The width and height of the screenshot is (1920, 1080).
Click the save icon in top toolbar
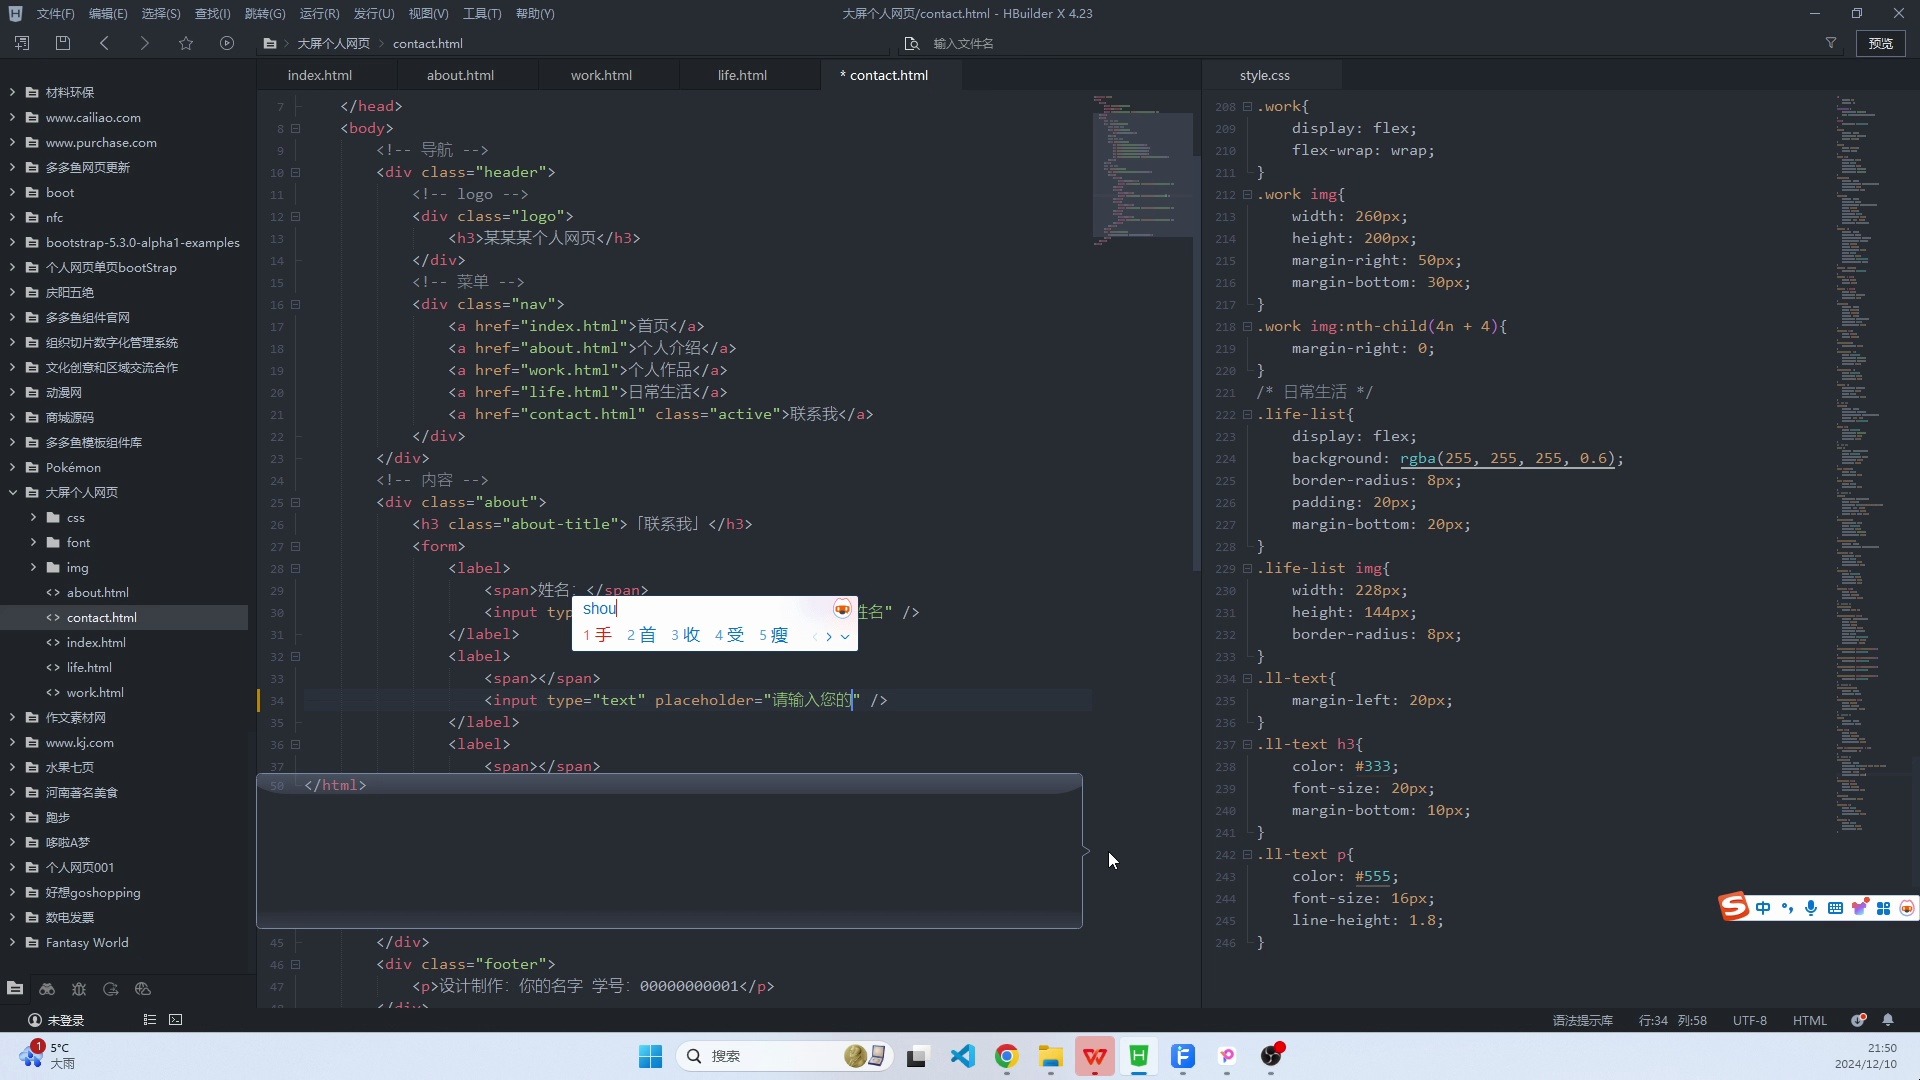pos(63,43)
